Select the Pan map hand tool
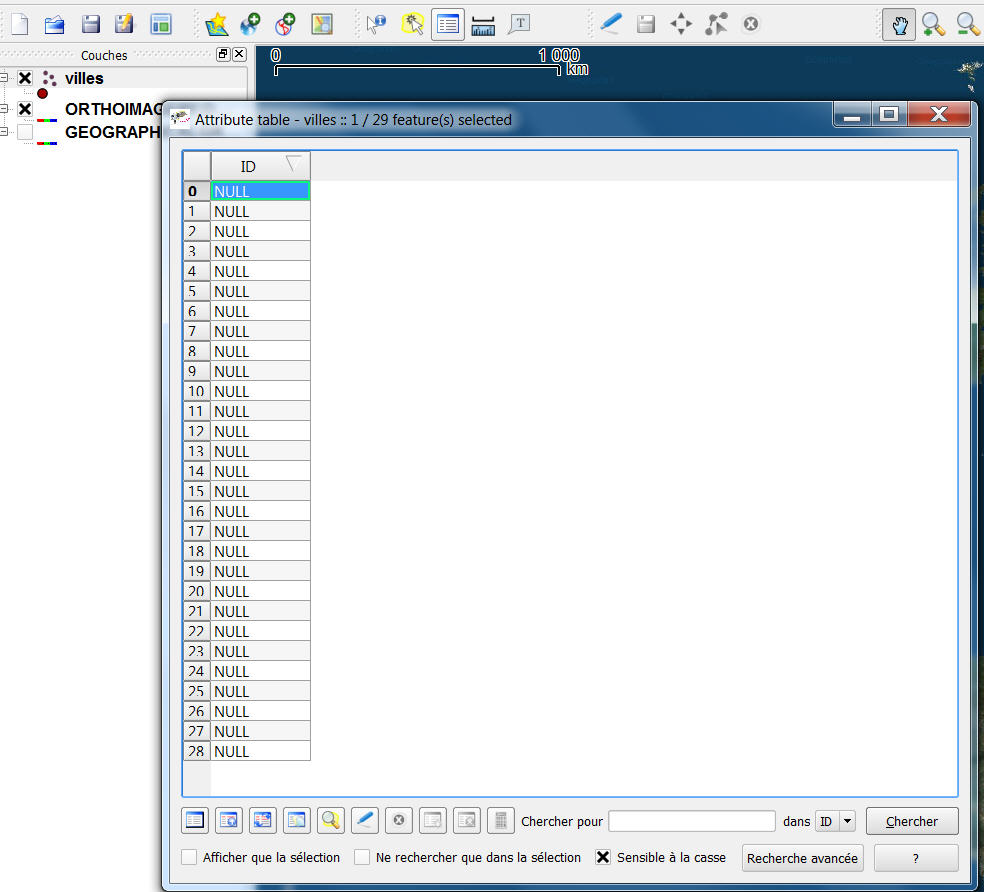984x892 pixels. coord(899,25)
